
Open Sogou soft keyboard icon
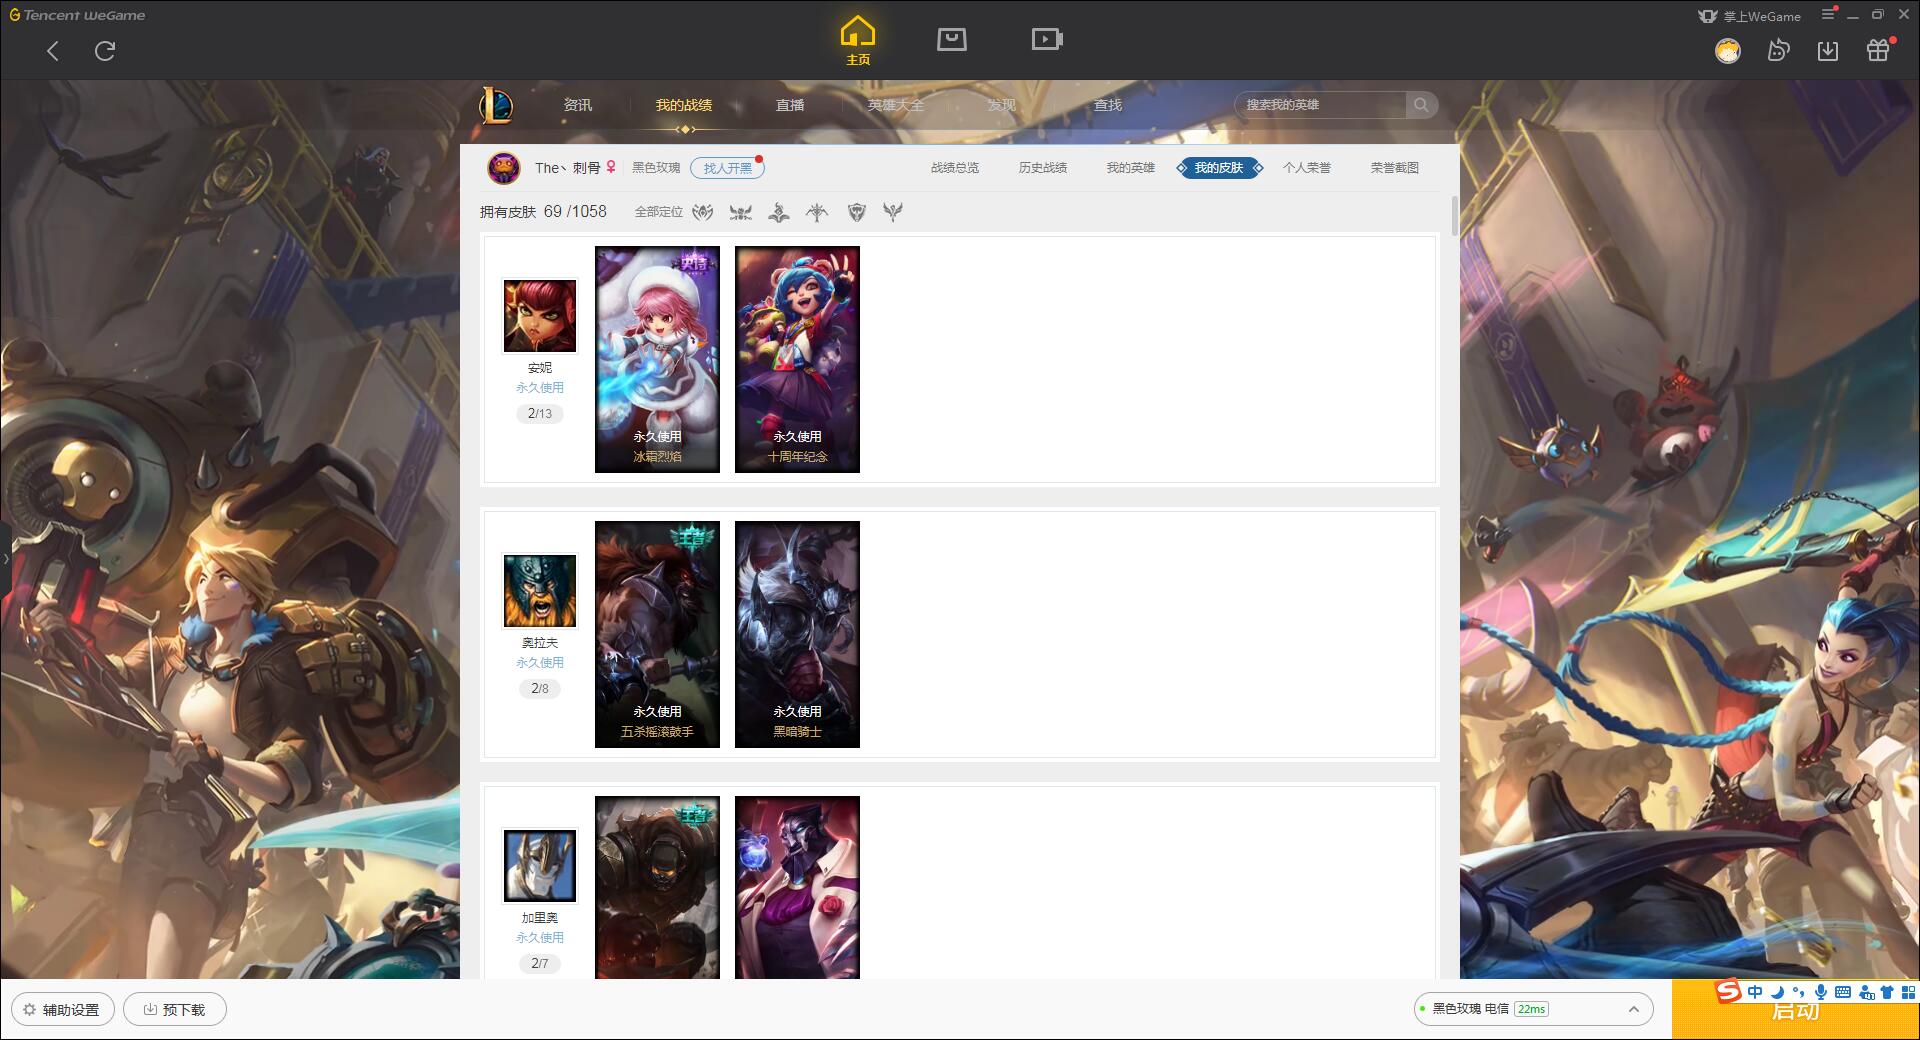pos(1843,992)
